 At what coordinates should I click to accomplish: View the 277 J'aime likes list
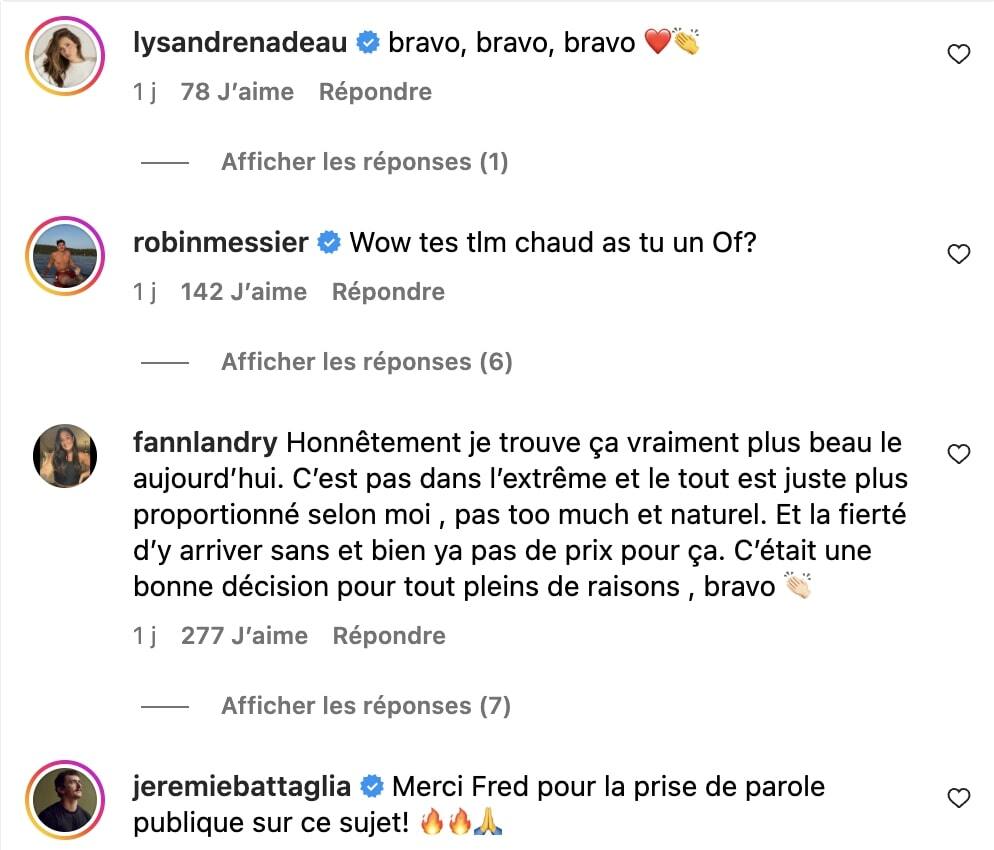[244, 636]
